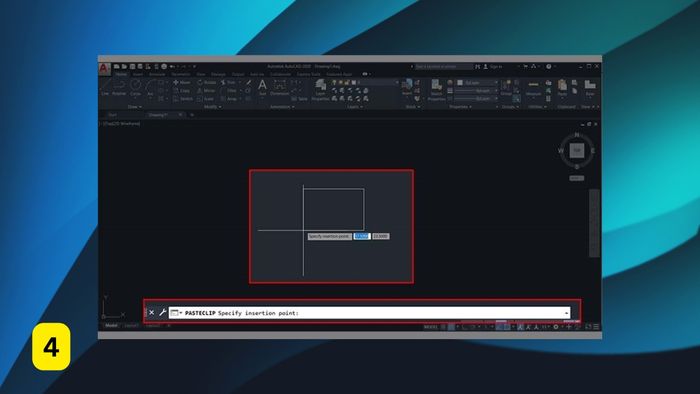Open the ByLayer color dropdown
The height and width of the screenshot is (394, 700).
[x=477, y=83]
